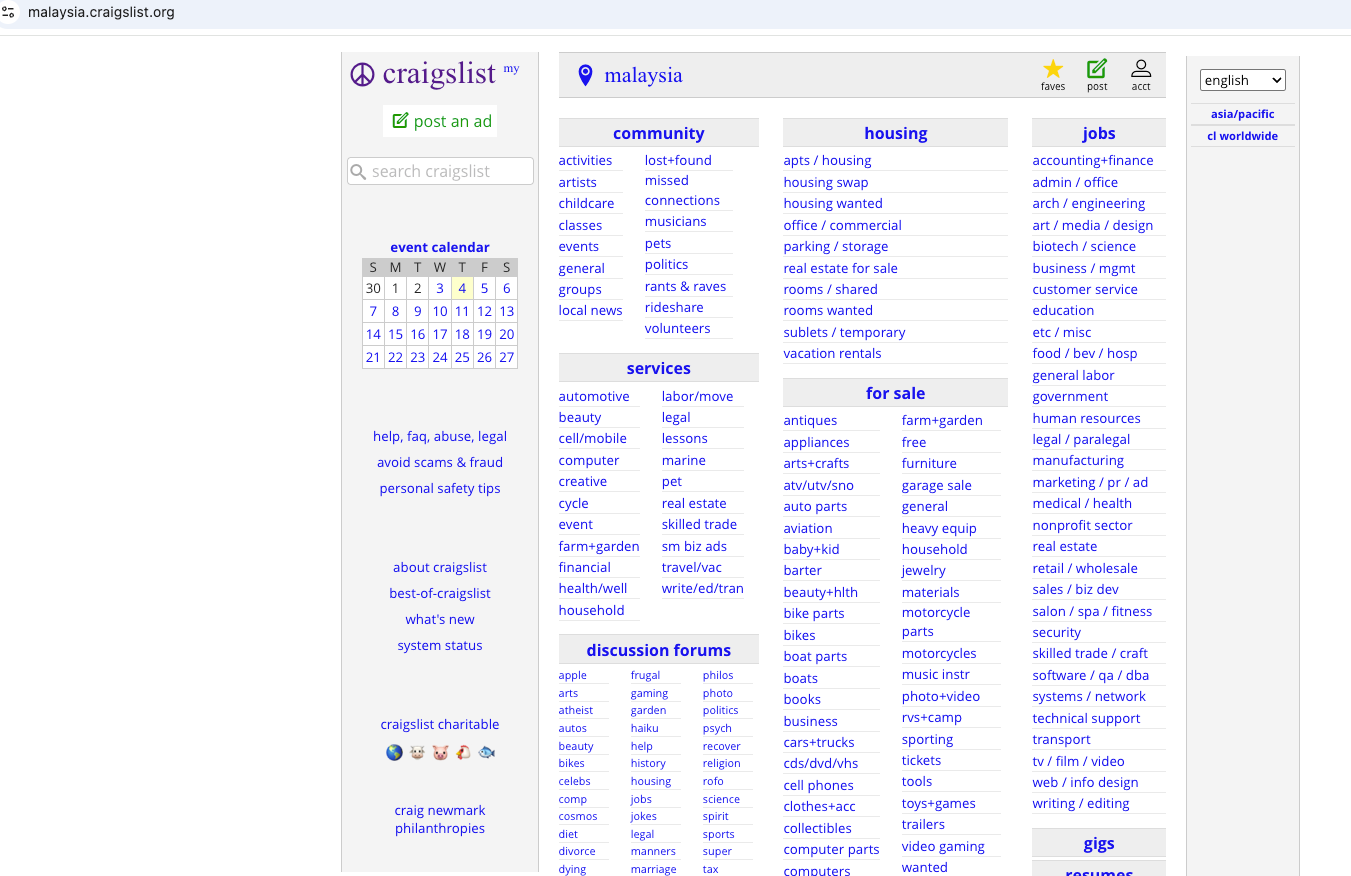Open apts / housing category
This screenshot has width=1351, height=876.
pos(827,160)
